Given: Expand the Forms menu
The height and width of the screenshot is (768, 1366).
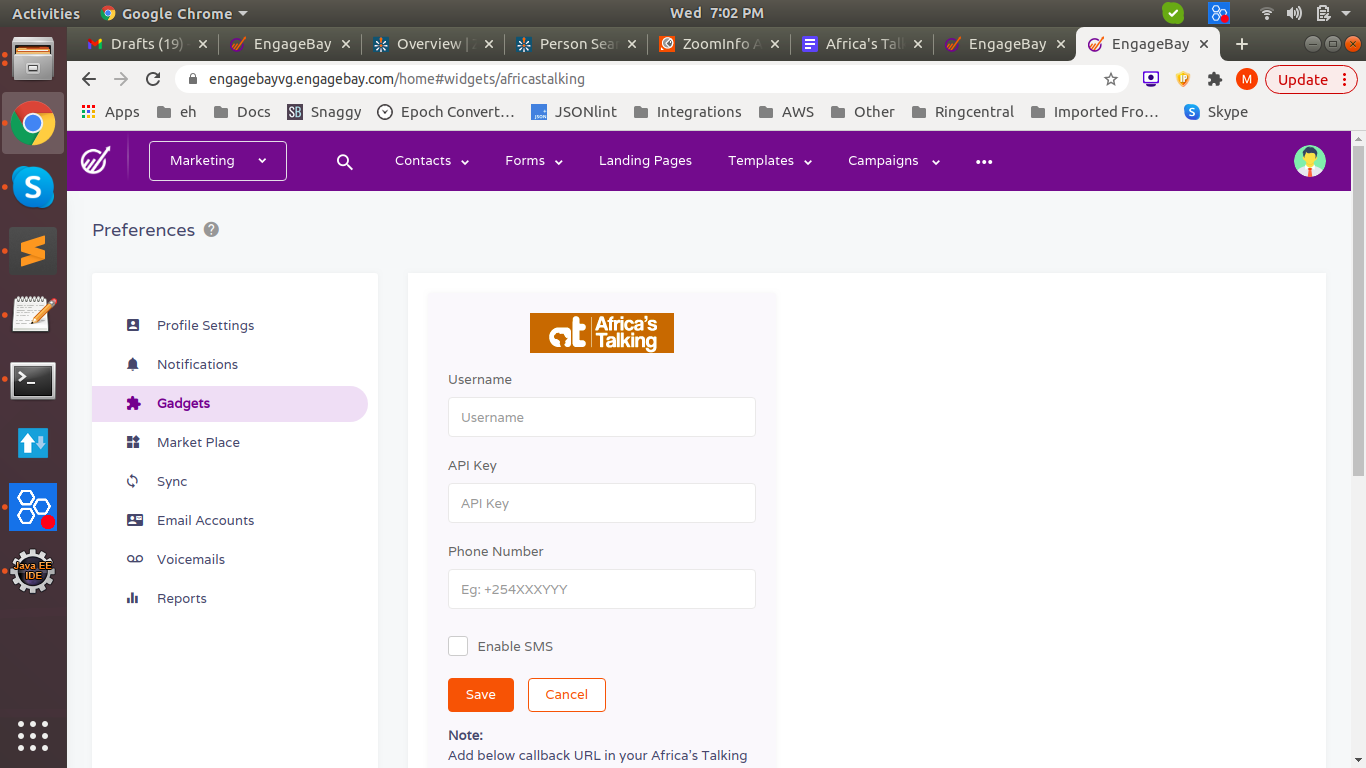Looking at the screenshot, I should [534, 161].
